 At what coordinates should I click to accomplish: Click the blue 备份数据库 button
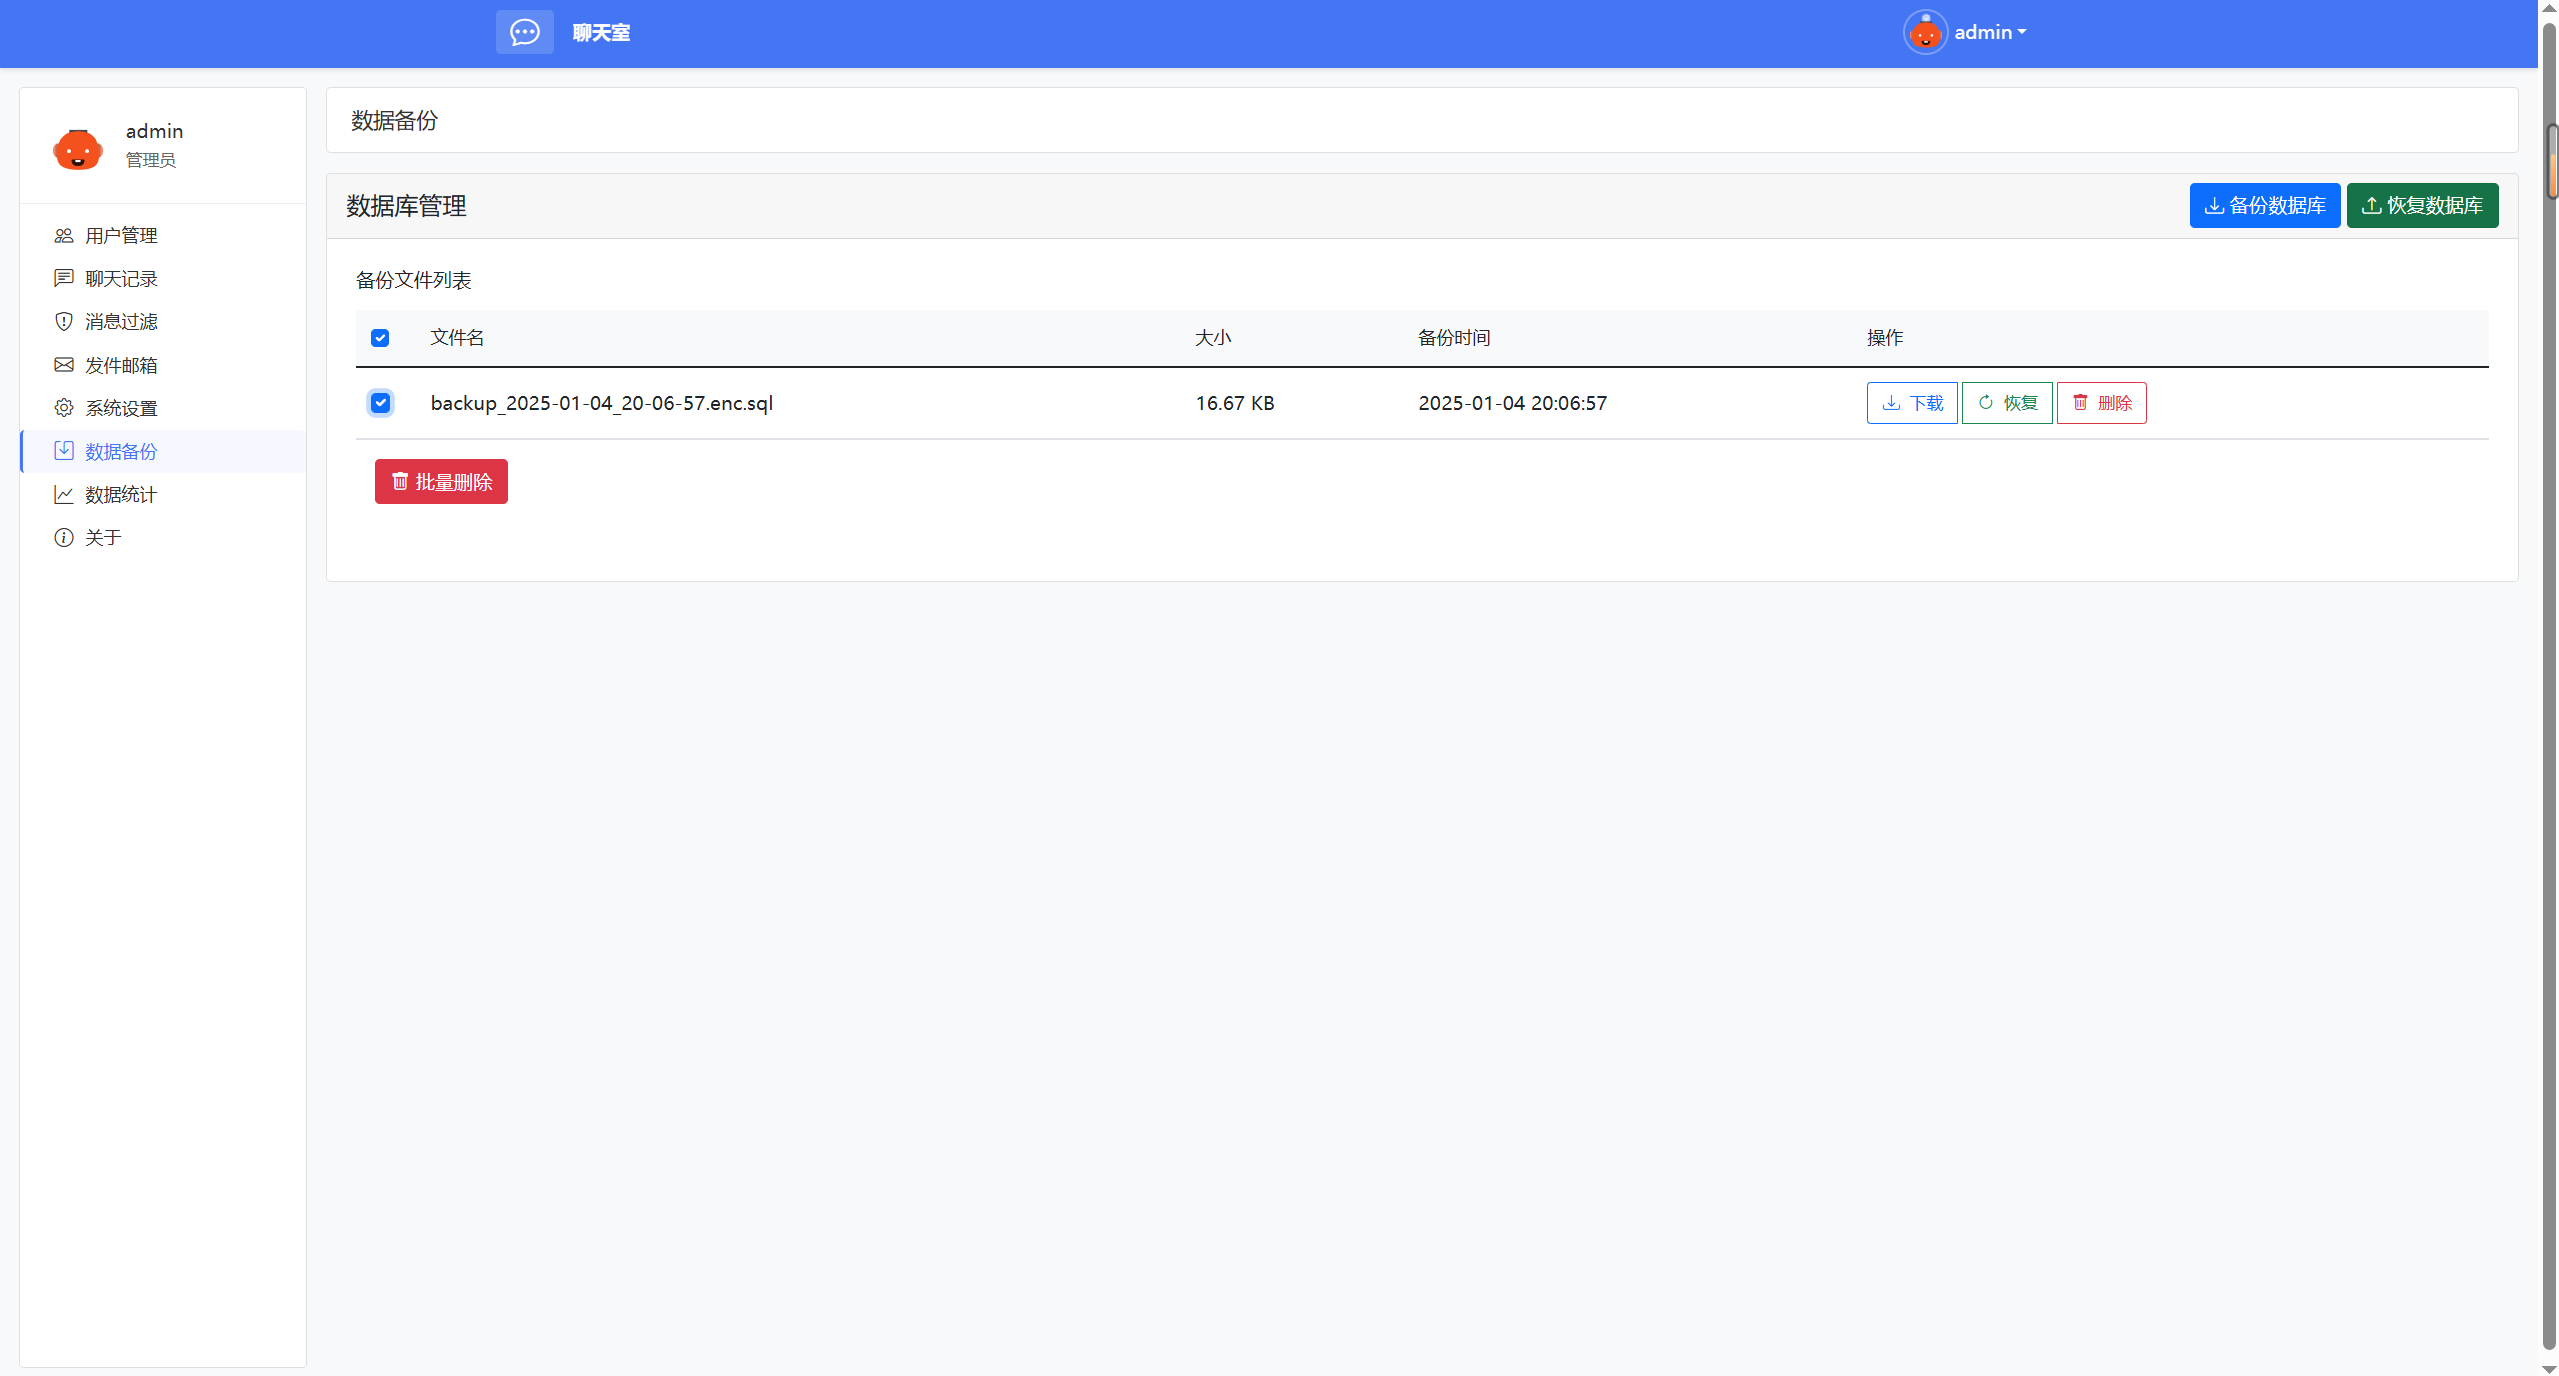click(2264, 206)
